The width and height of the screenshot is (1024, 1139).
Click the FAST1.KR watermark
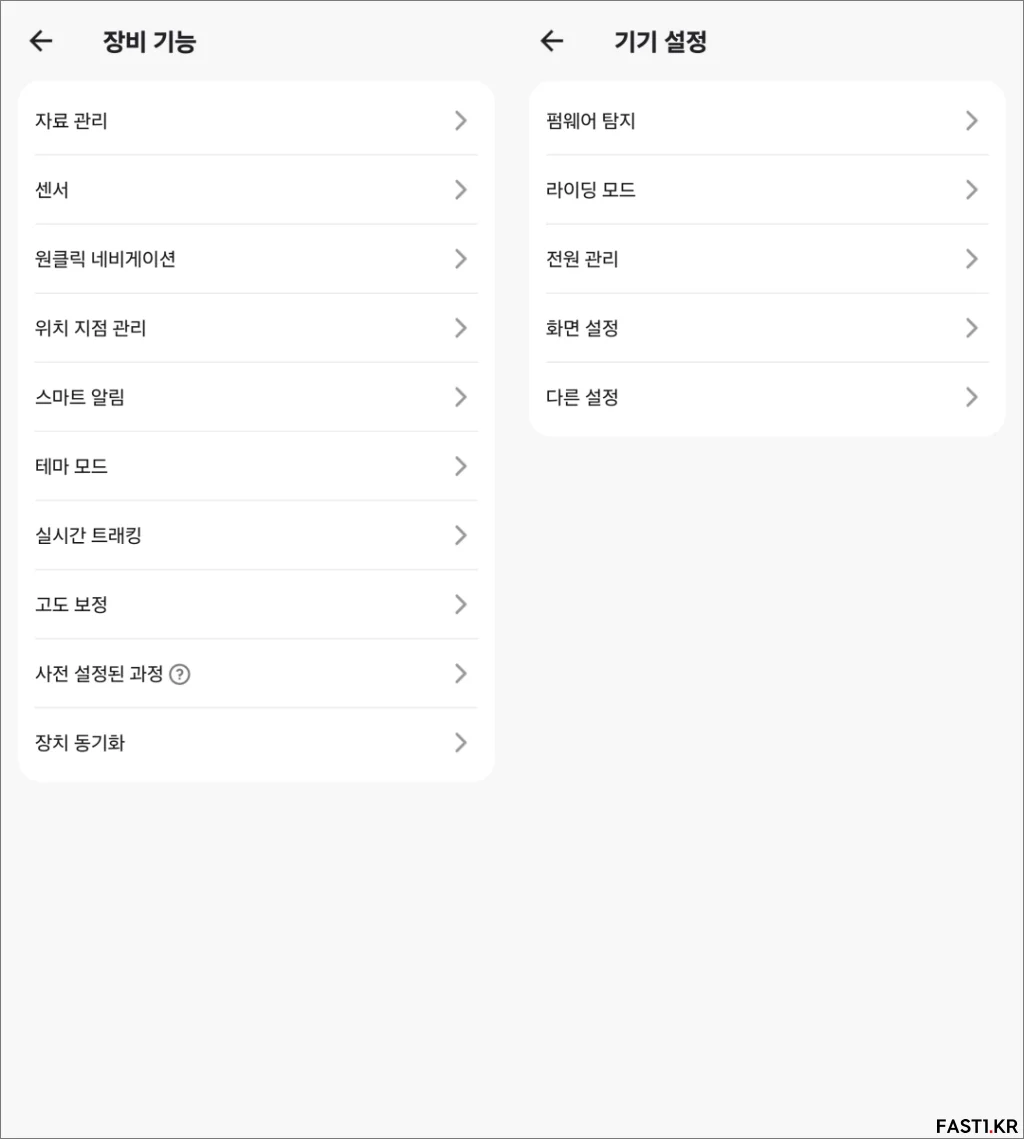[977, 1126]
